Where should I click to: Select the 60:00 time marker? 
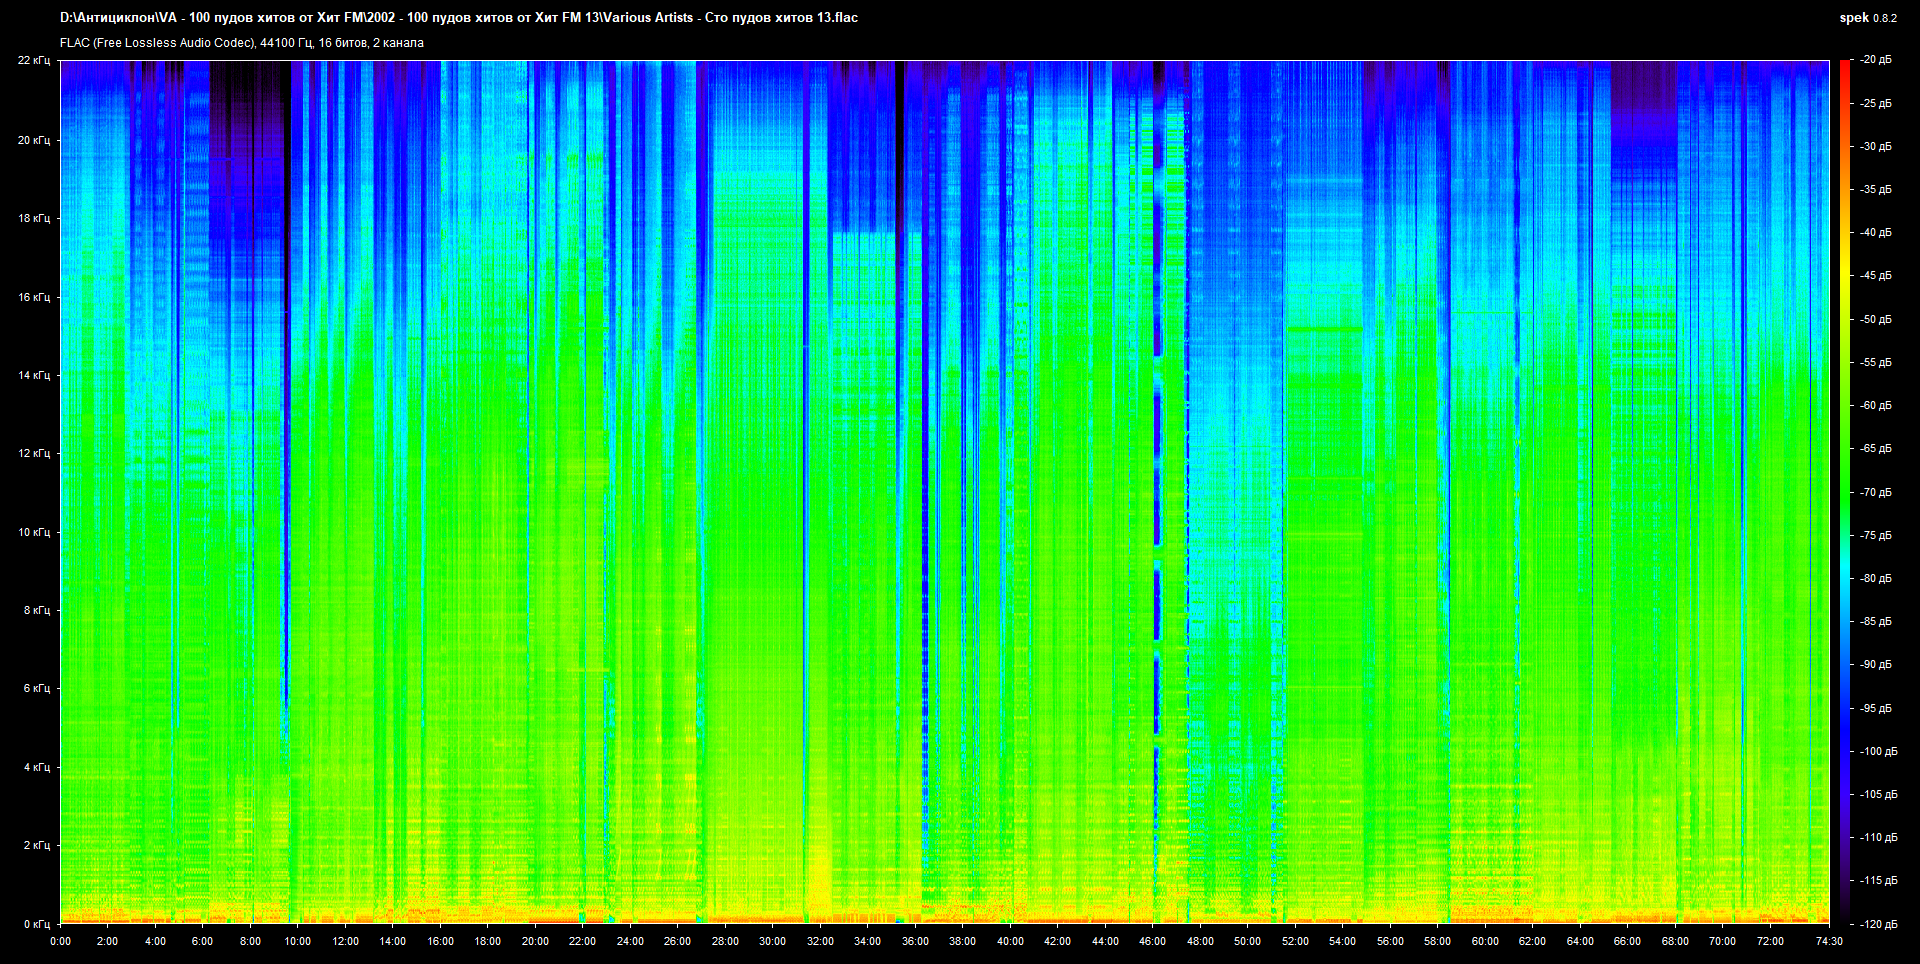click(x=1485, y=941)
